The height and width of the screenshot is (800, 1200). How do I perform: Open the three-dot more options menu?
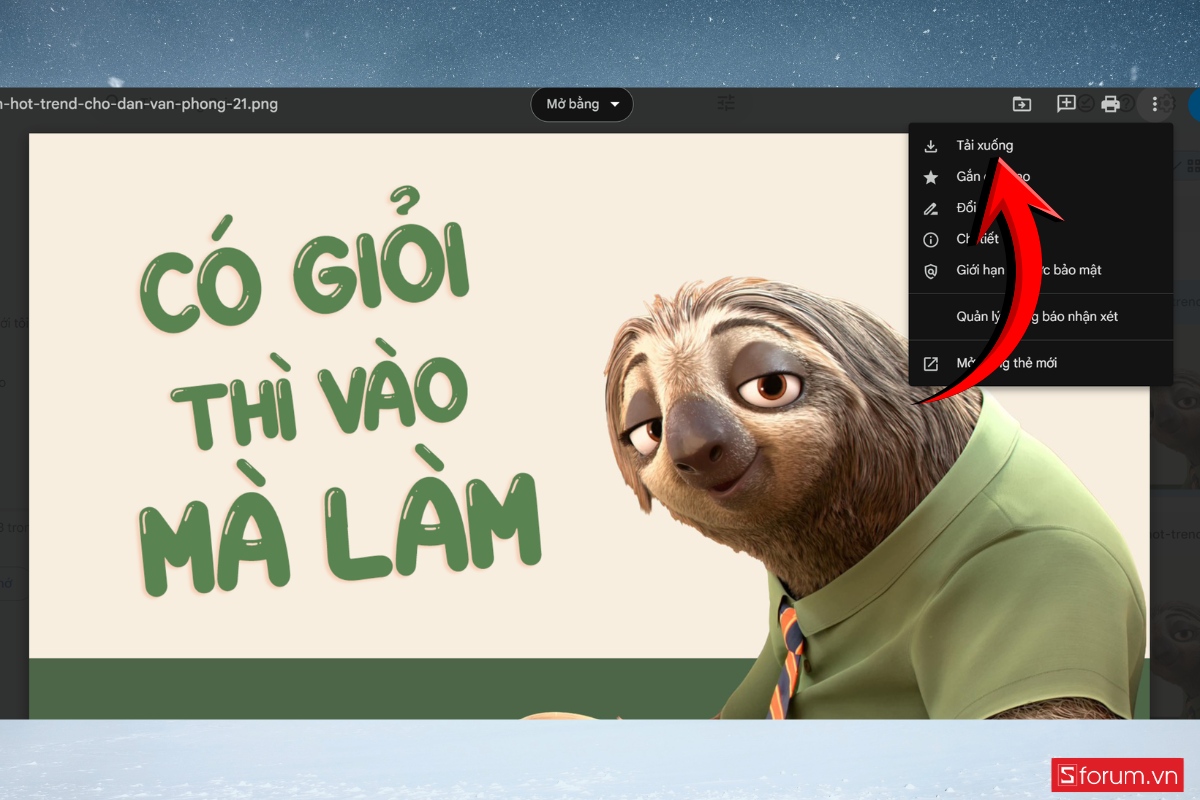pyautogui.click(x=1156, y=103)
